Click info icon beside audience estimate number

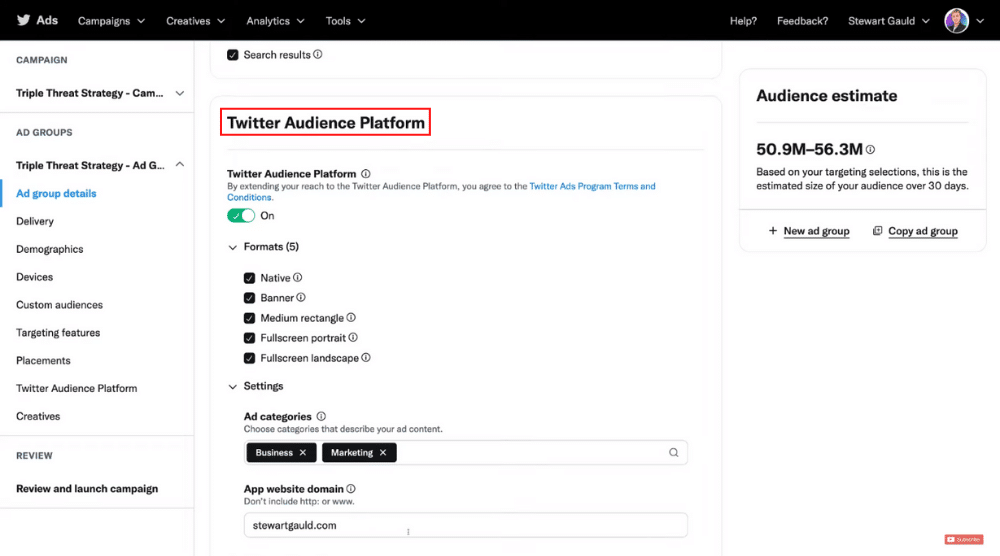click(871, 149)
